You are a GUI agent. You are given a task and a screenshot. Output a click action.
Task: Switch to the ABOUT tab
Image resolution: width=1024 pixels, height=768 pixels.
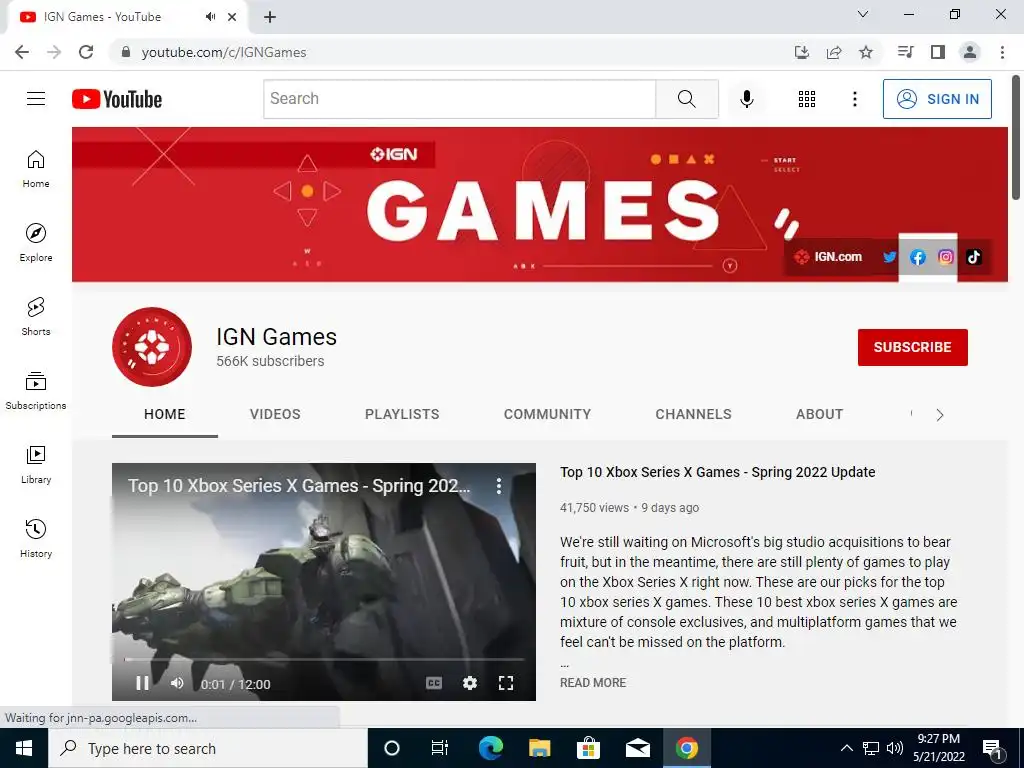pos(819,414)
